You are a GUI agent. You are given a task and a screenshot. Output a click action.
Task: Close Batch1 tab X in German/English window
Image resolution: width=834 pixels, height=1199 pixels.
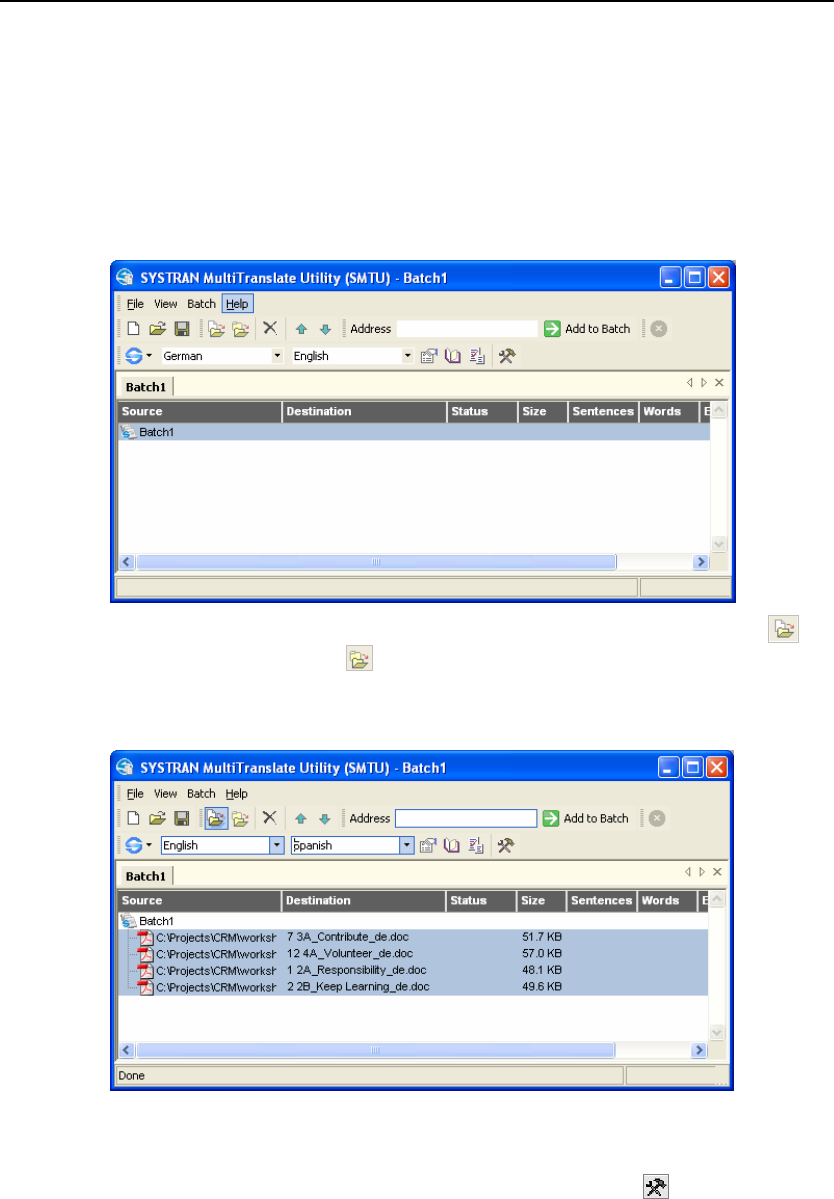[x=719, y=382]
